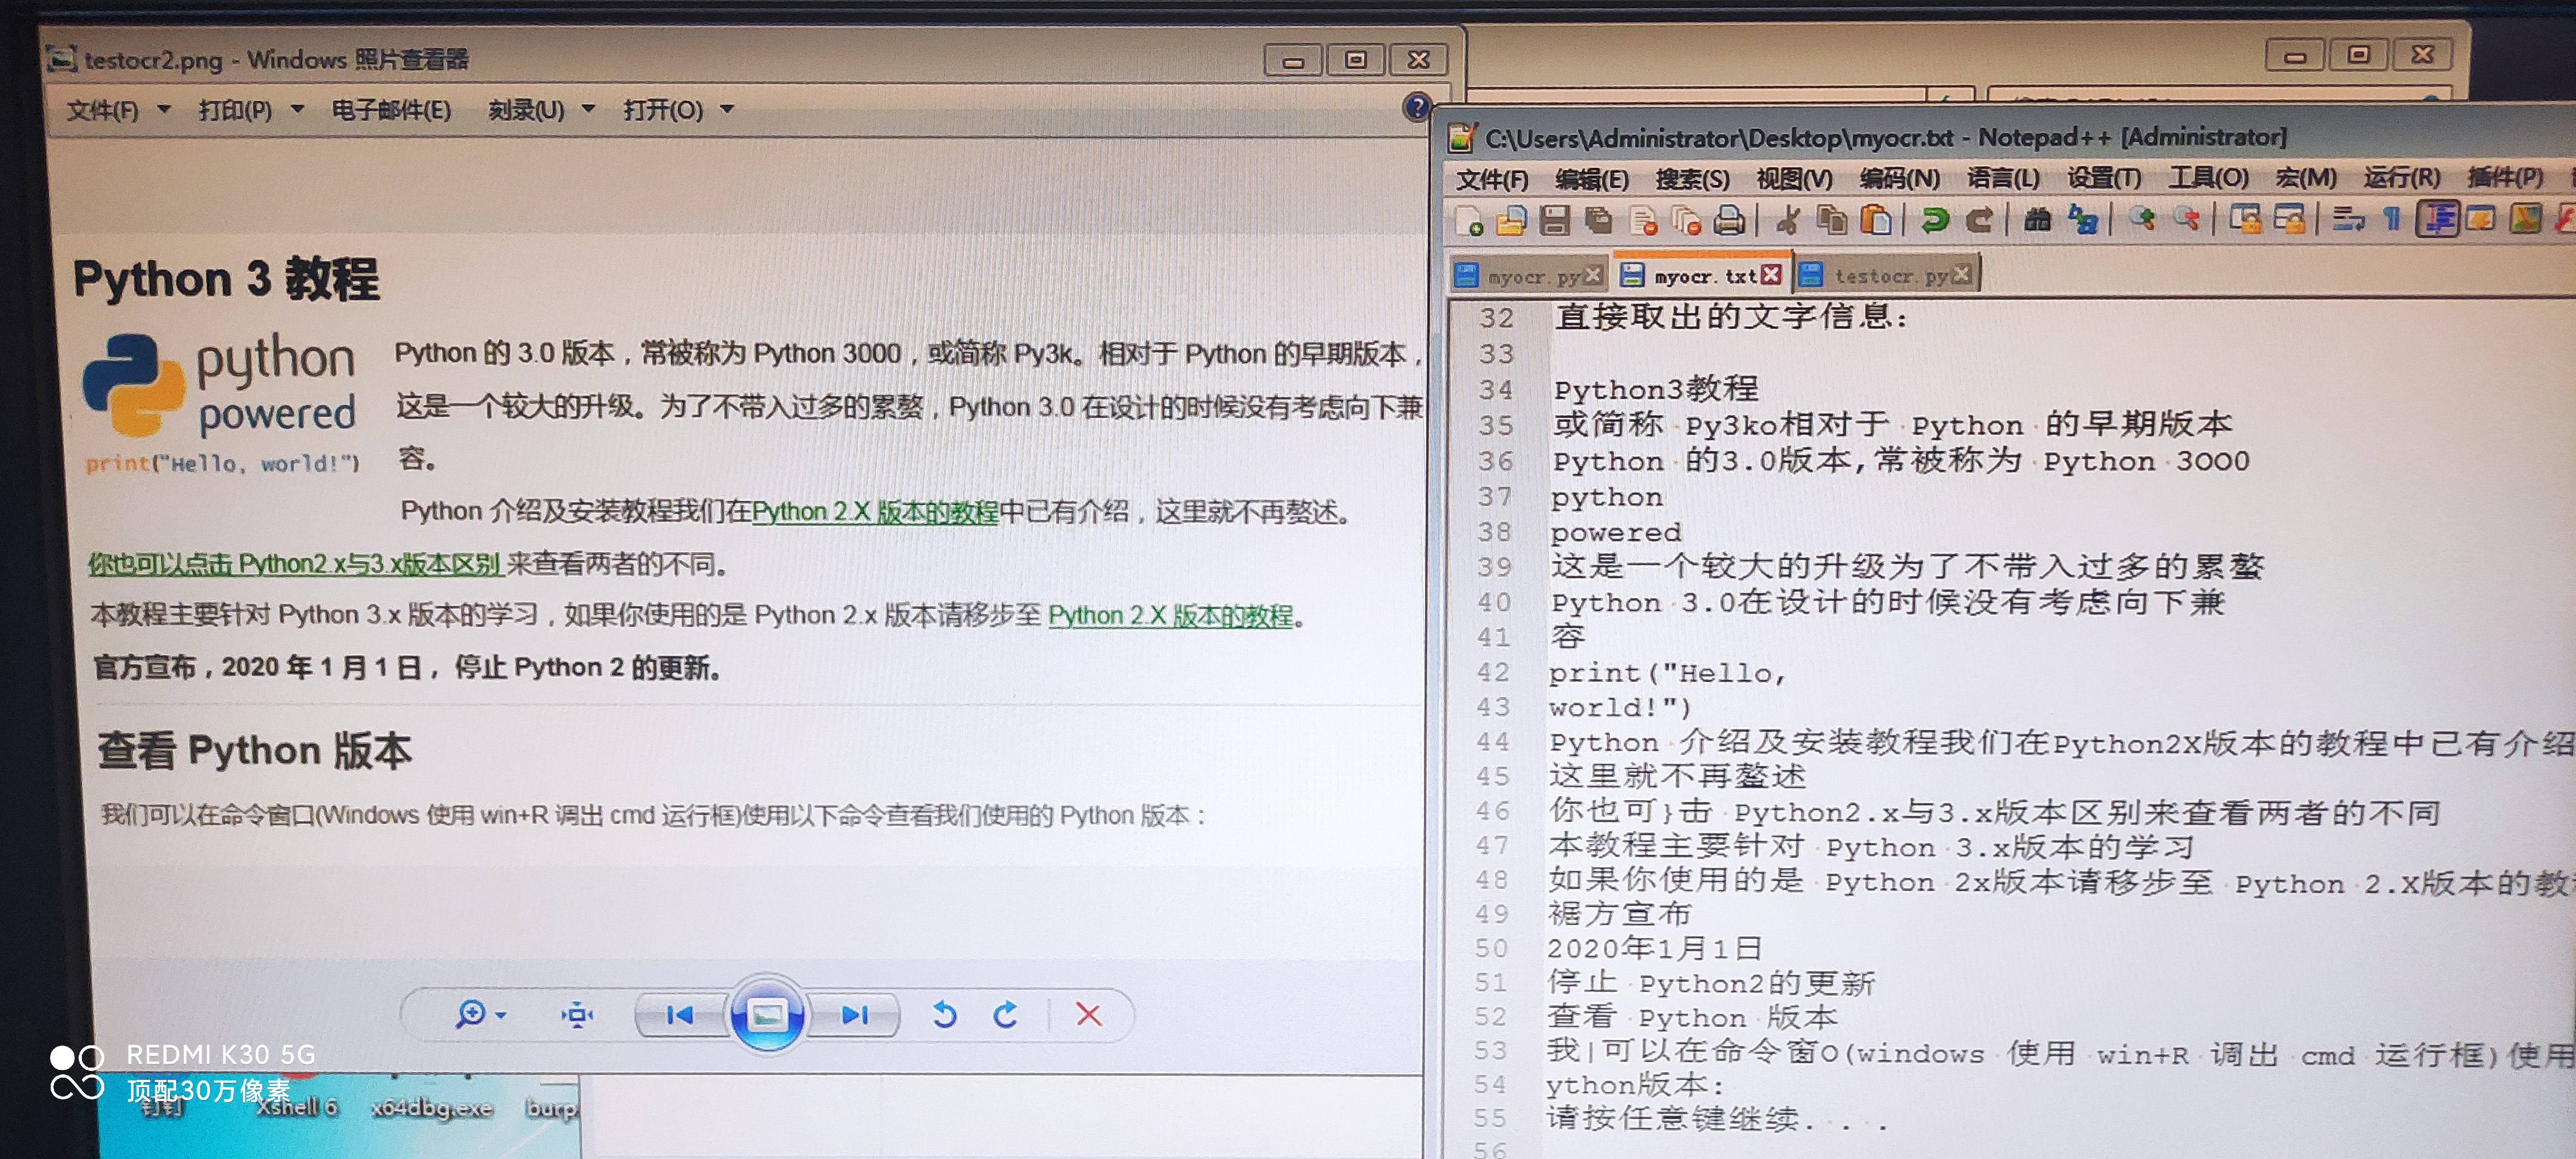Print the document using the printer icon
Screen dimensions: 2576x1159
(x=1729, y=220)
